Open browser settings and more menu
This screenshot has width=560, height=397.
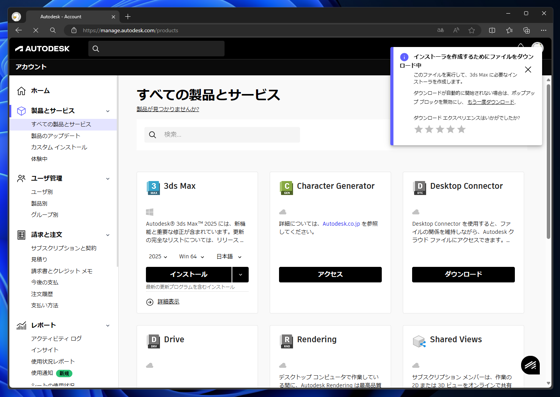(544, 30)
